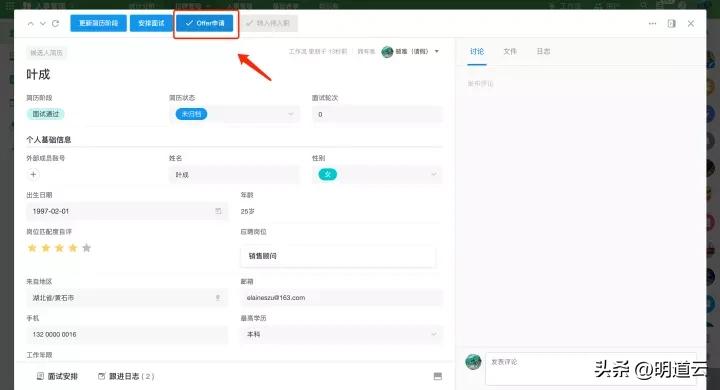
Task: Open calendar icon in 出生日期 field
Action: pyautogui.click(x=218, y=211)
